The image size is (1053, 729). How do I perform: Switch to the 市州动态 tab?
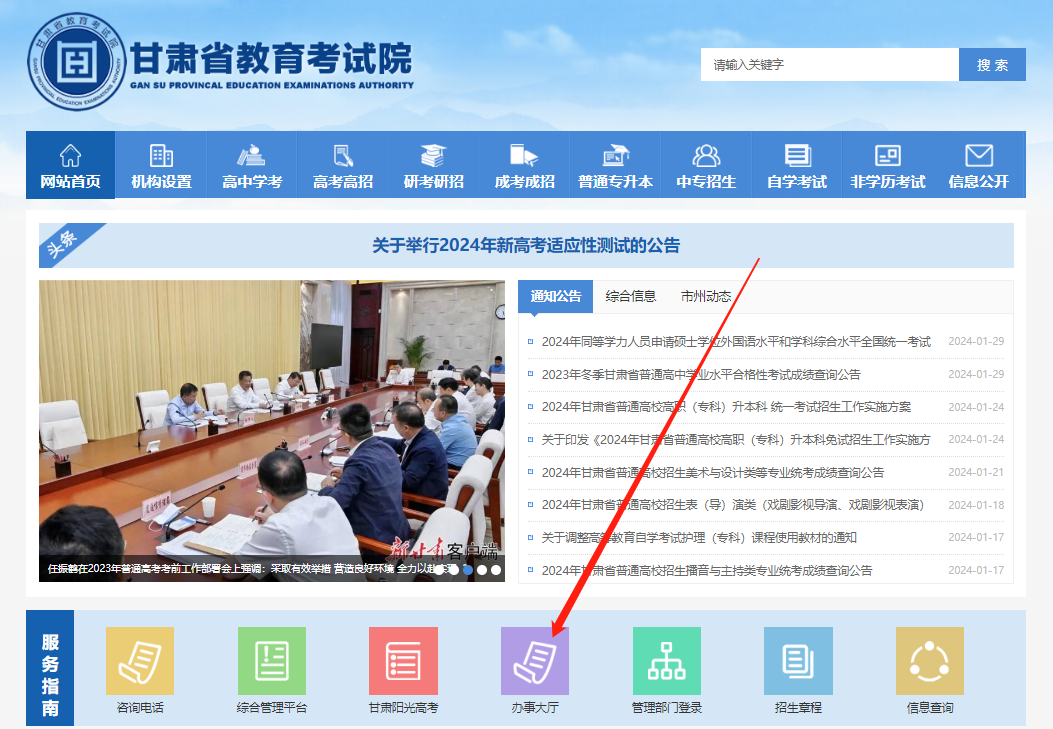click(x=706, y=296)
